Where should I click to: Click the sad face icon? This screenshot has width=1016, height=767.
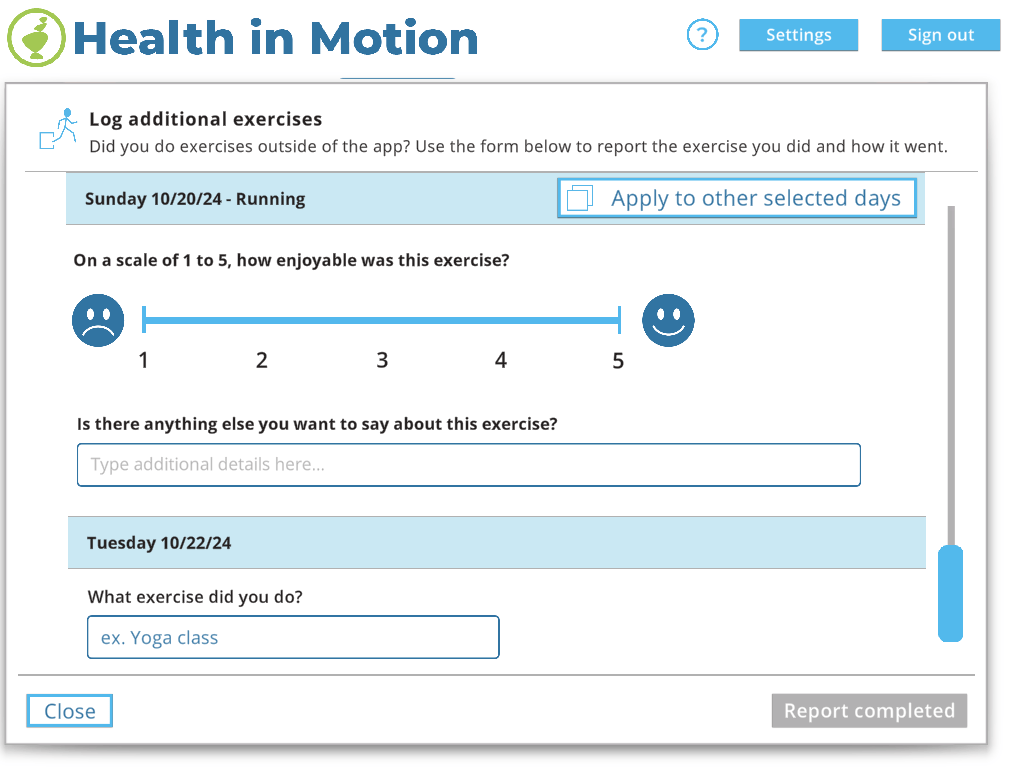[98, 320]
